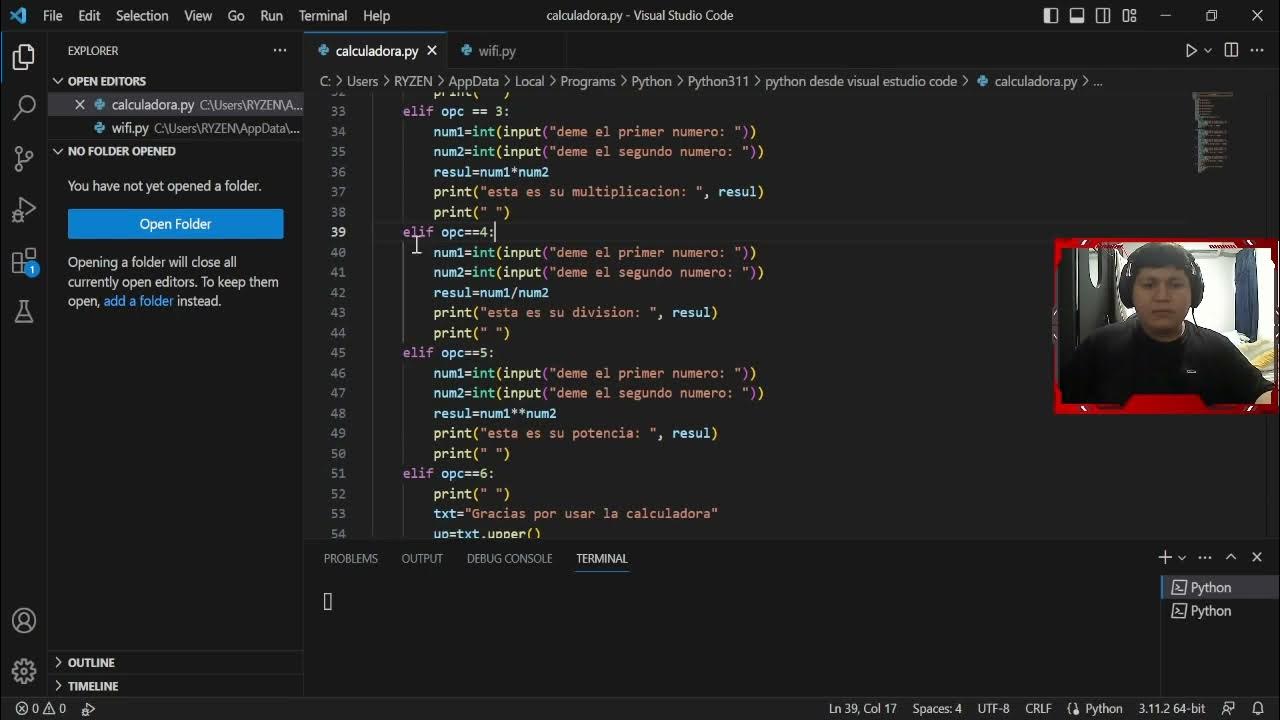Open the run options dropdown arrow
This screenshot has height=720, width=1280.
coord(1208,50)
